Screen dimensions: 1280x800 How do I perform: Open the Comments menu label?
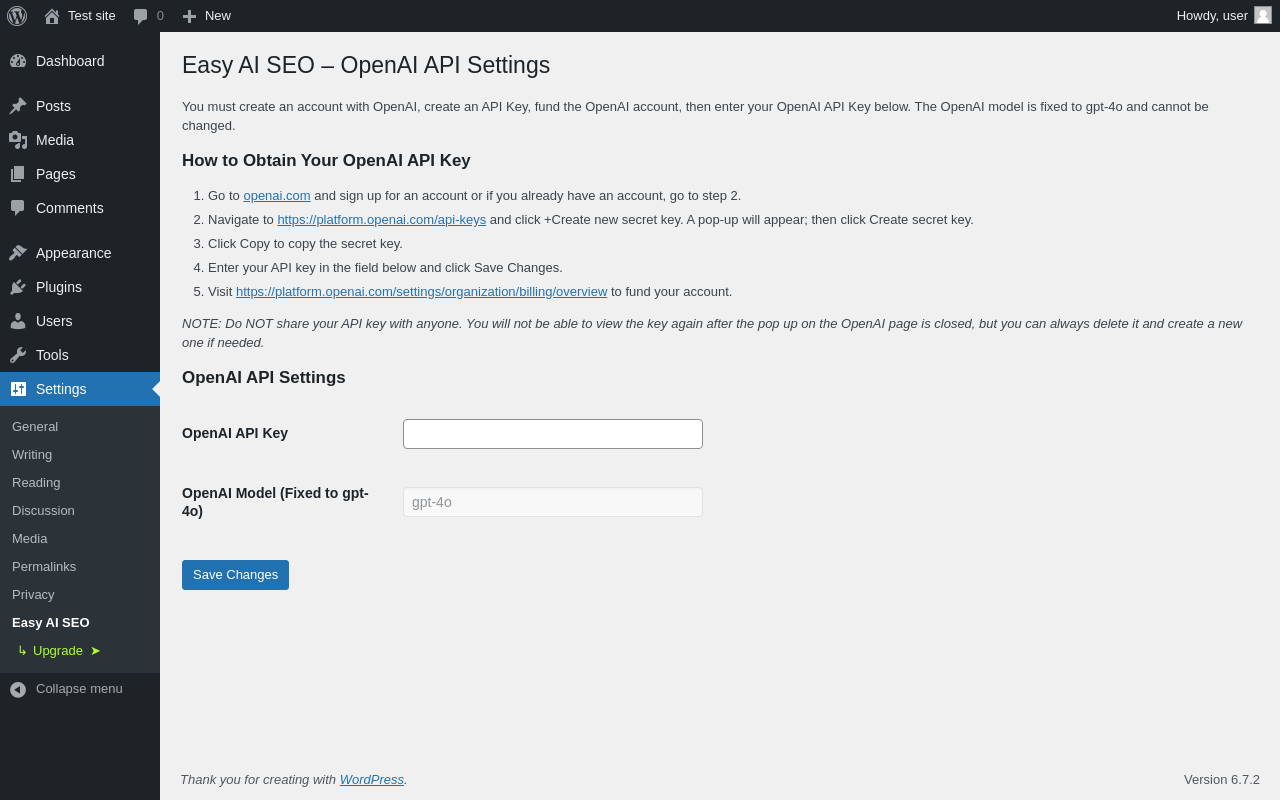[x=70, y=208]
